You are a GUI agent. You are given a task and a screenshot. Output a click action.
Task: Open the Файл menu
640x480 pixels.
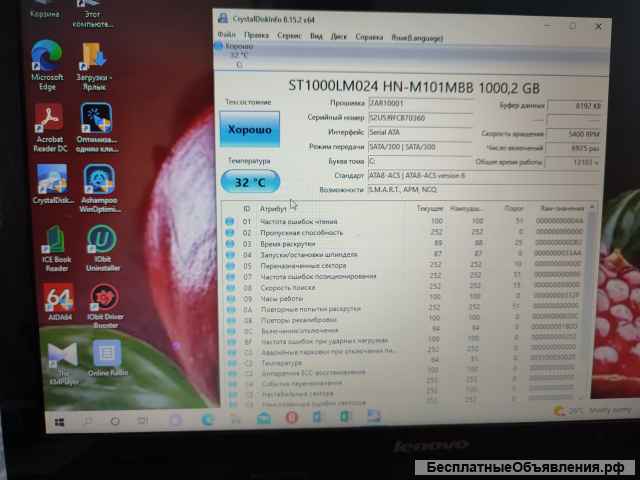227,35
